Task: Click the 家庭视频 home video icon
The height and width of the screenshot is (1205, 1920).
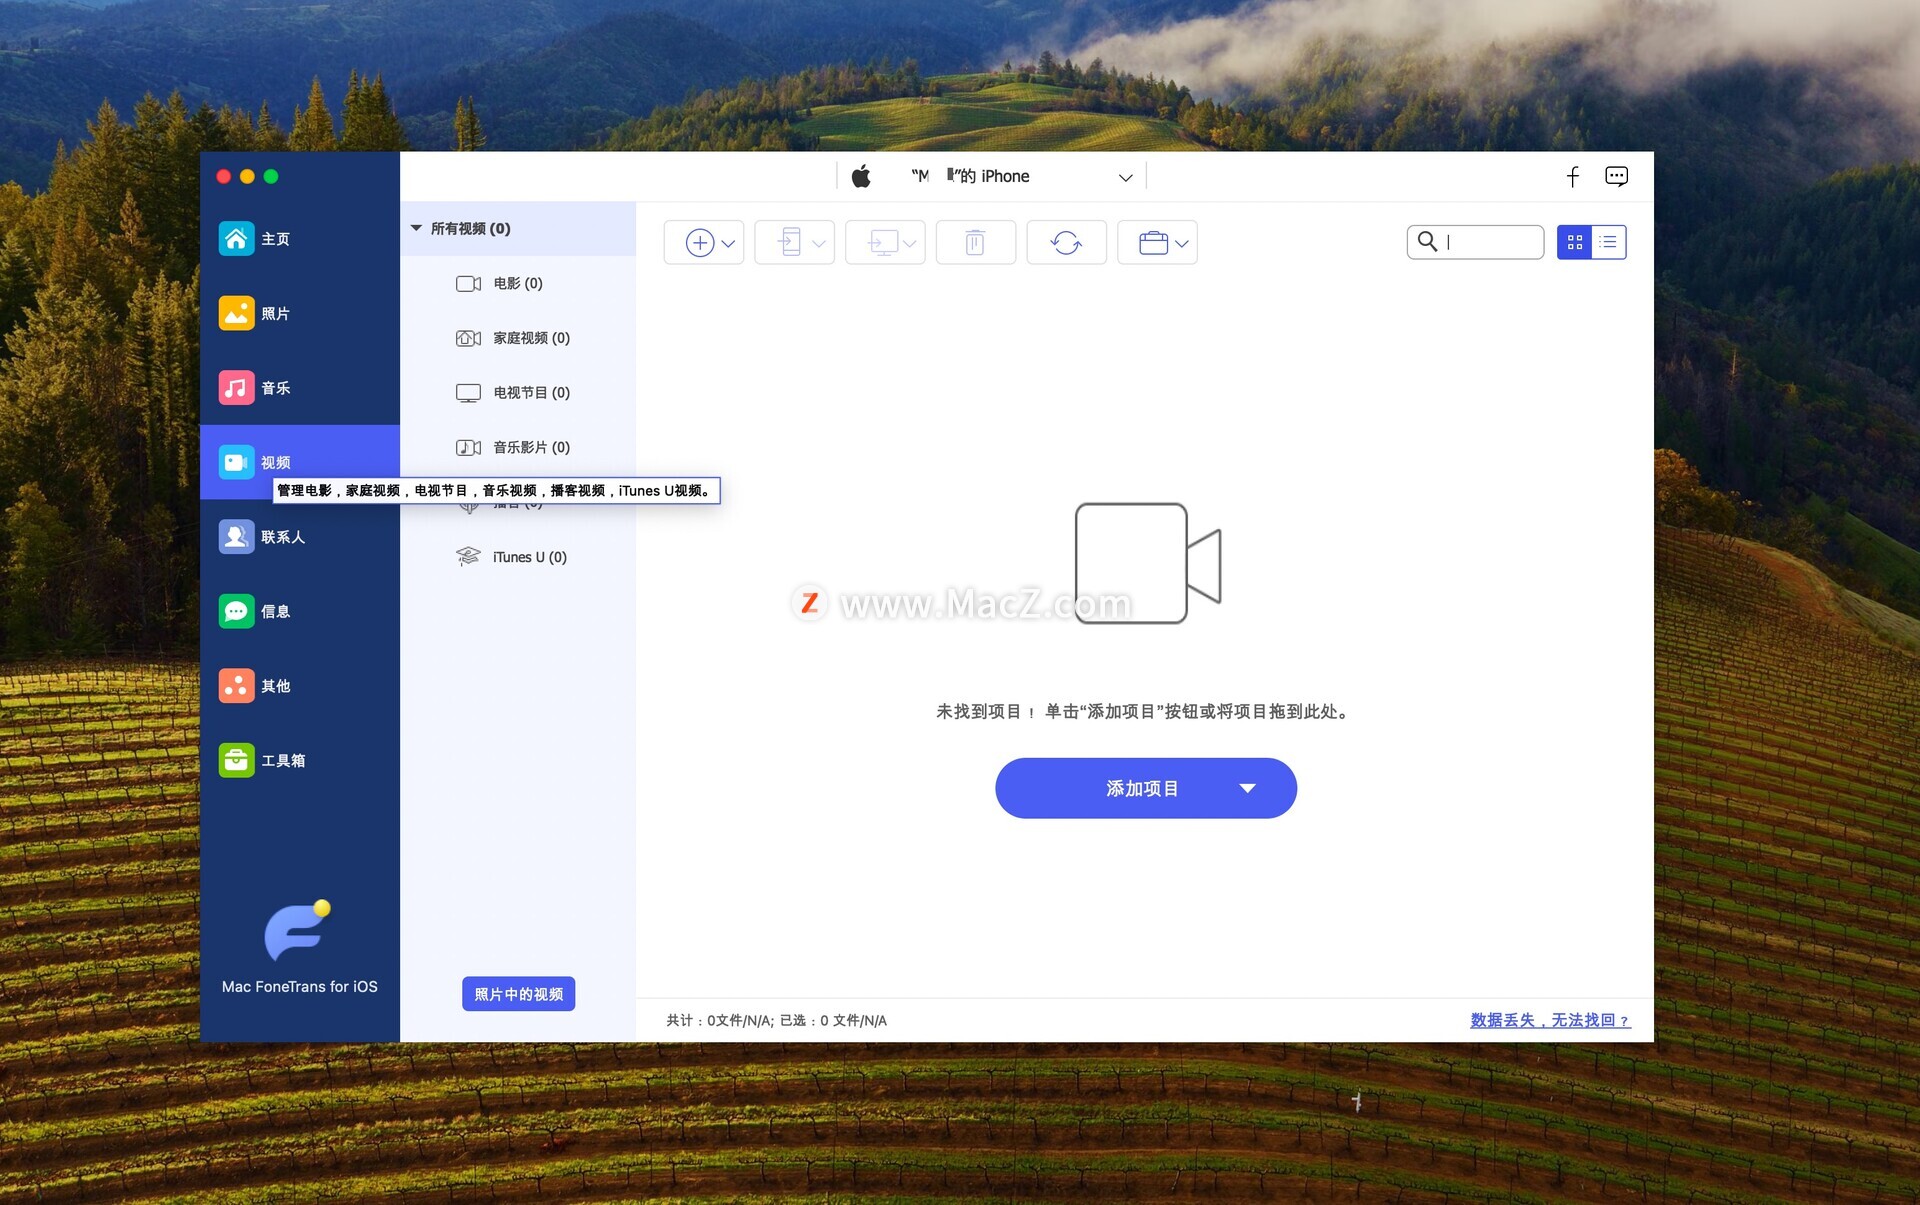Action: pos(468,338)
